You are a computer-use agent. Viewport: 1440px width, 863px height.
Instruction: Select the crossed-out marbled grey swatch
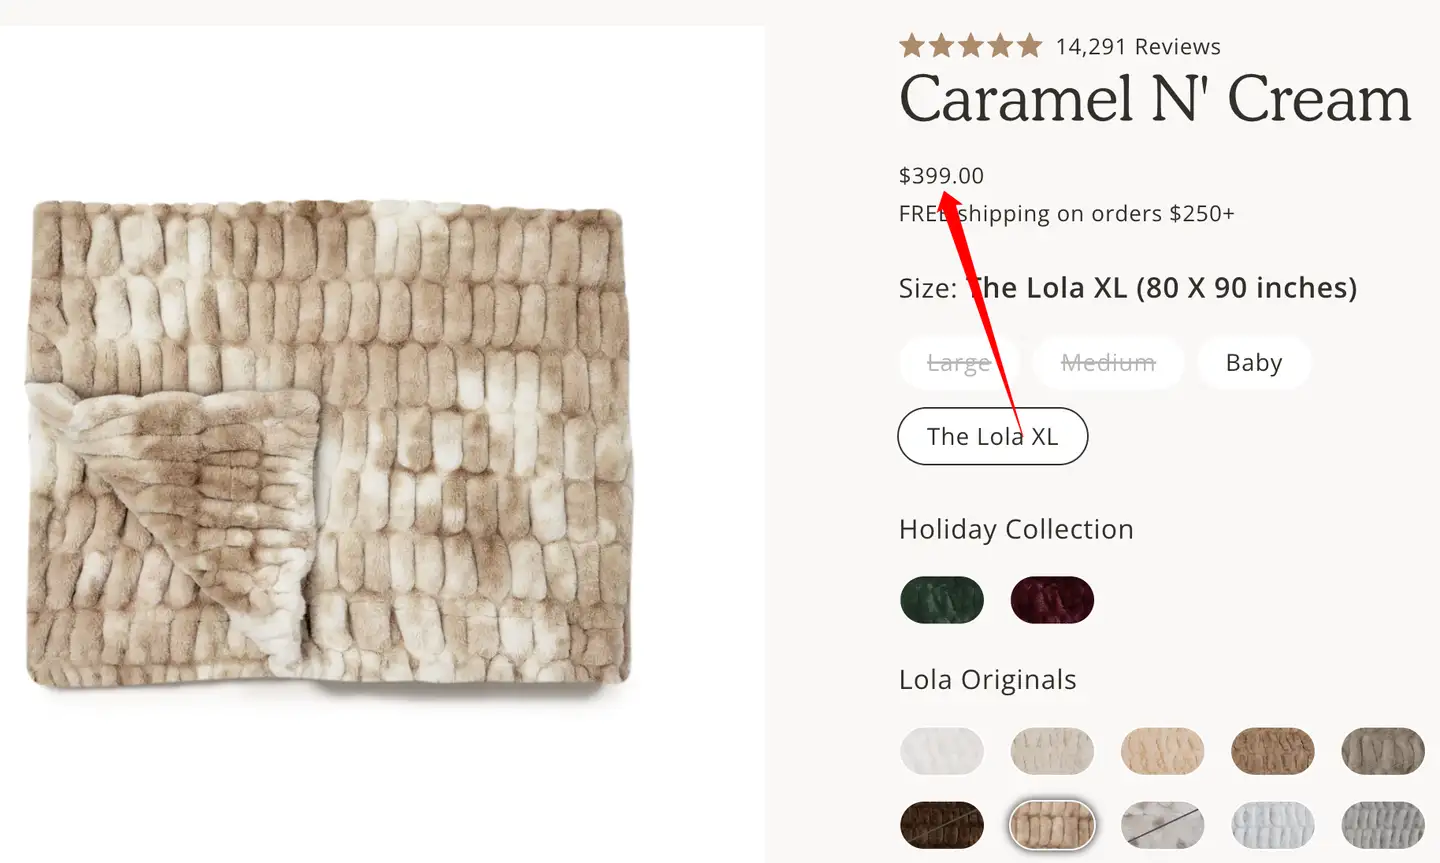coord(1162,825)
